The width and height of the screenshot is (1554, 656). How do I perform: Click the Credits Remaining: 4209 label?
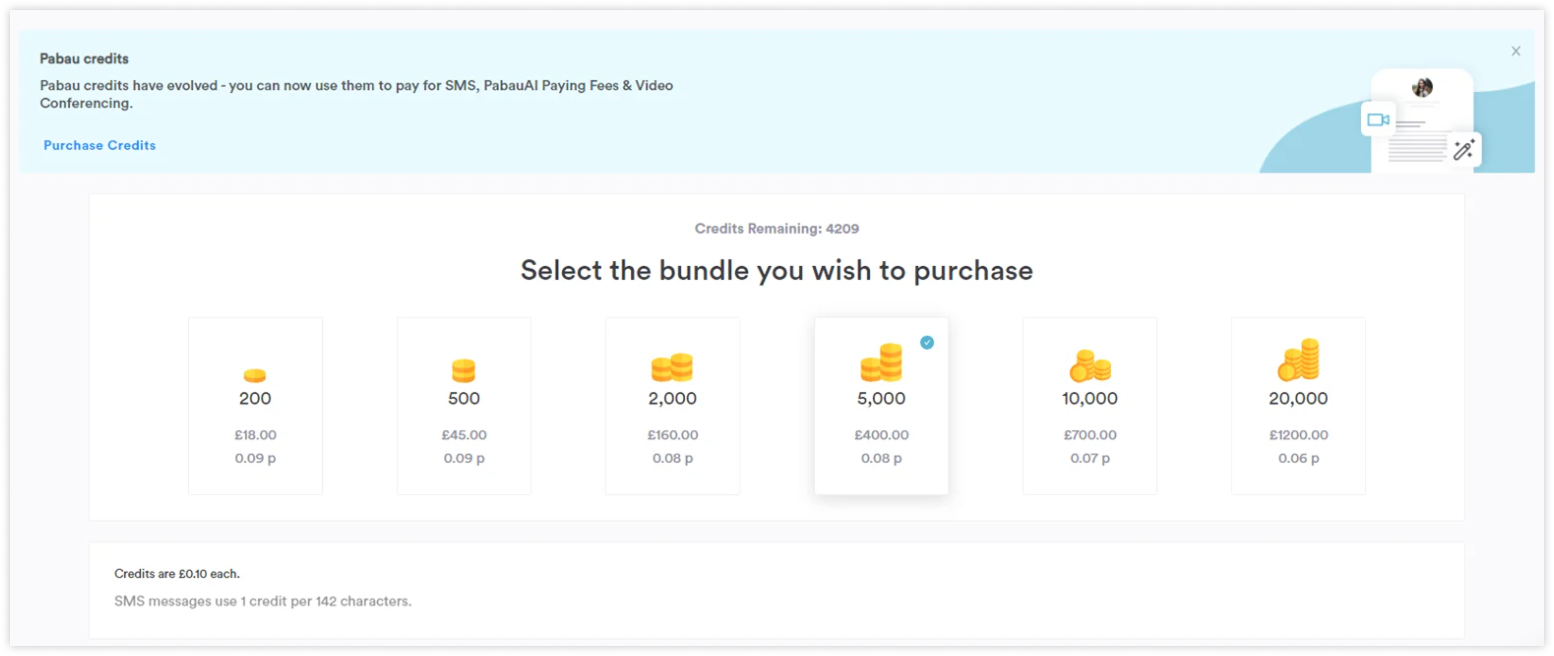777,228
